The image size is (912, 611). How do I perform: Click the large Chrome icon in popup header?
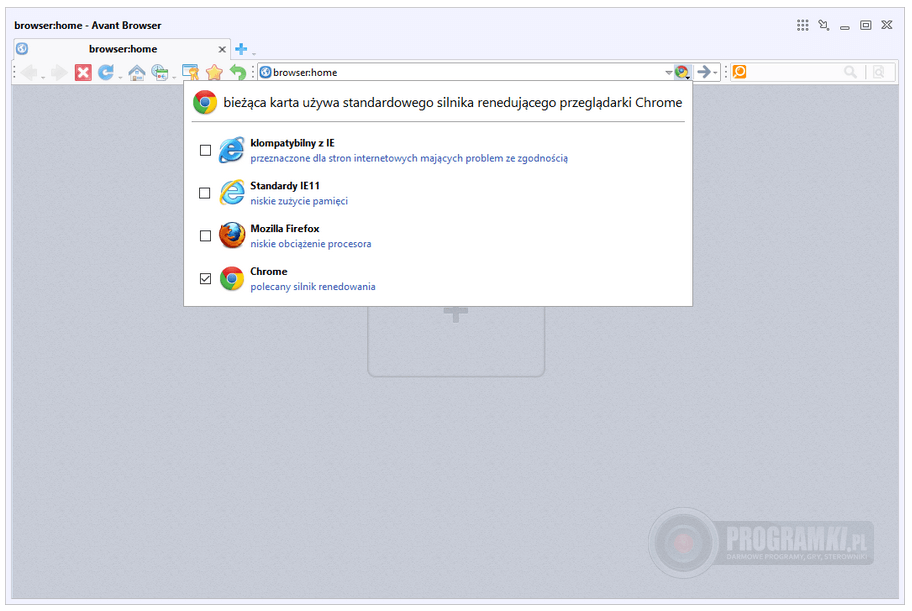pyautogui.click(x=205, y=102)
